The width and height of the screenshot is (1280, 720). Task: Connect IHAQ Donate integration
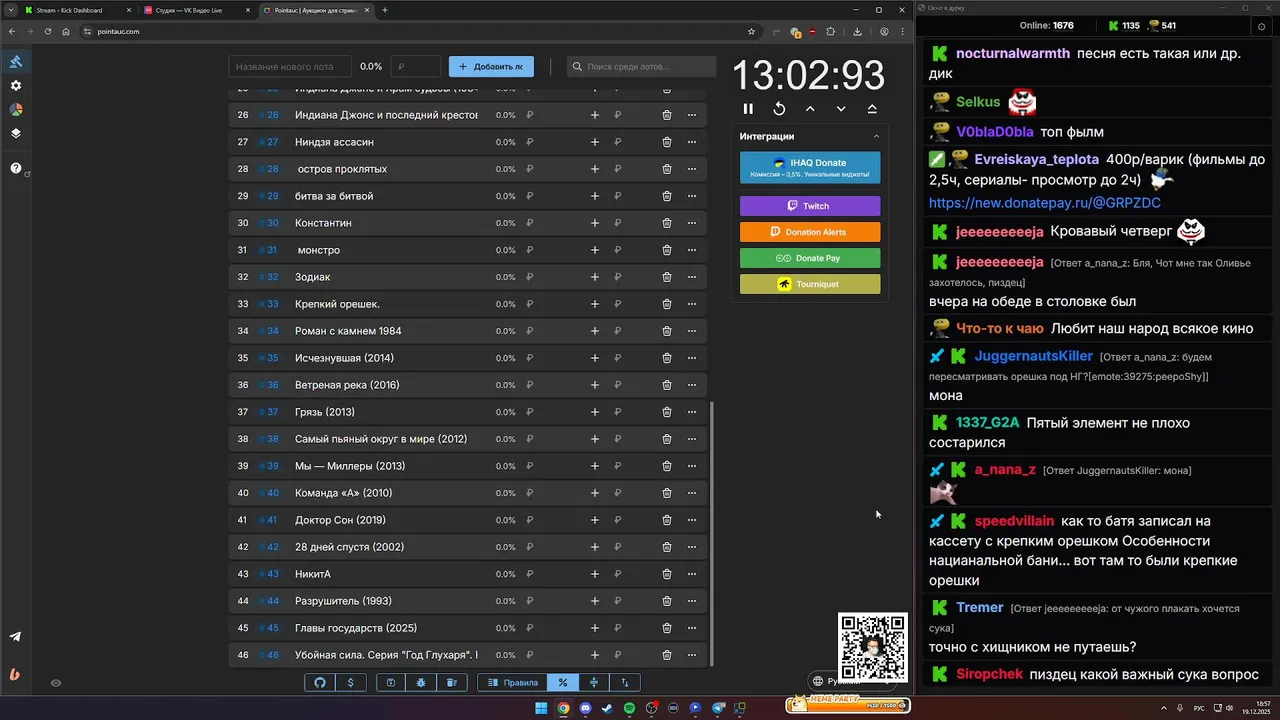point(810,167)
